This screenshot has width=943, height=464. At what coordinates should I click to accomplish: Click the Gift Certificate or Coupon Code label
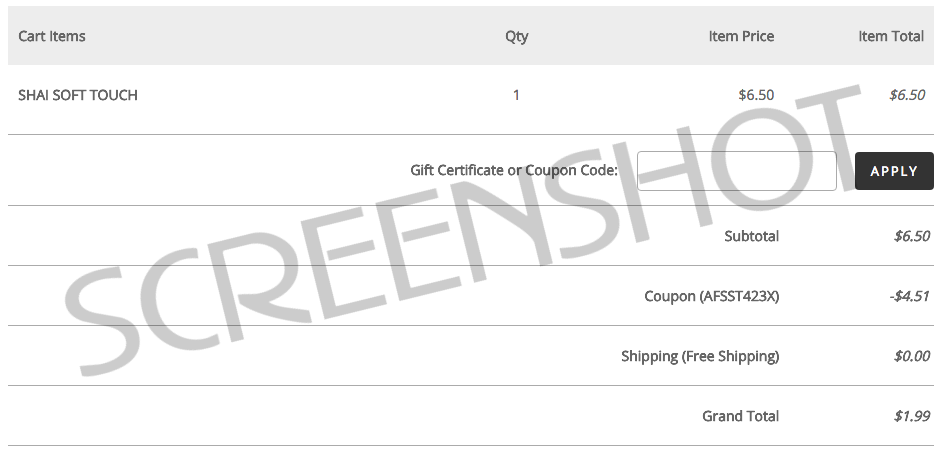point(514,170)
